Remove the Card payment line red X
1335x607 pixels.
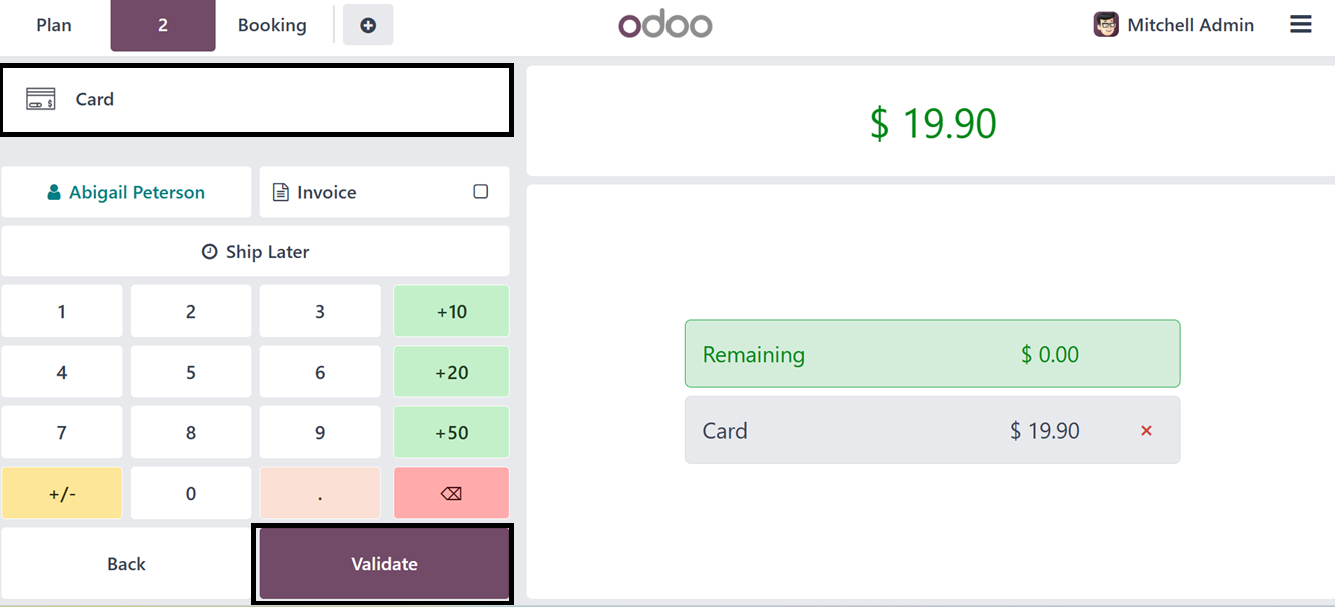pos(1146,431)
